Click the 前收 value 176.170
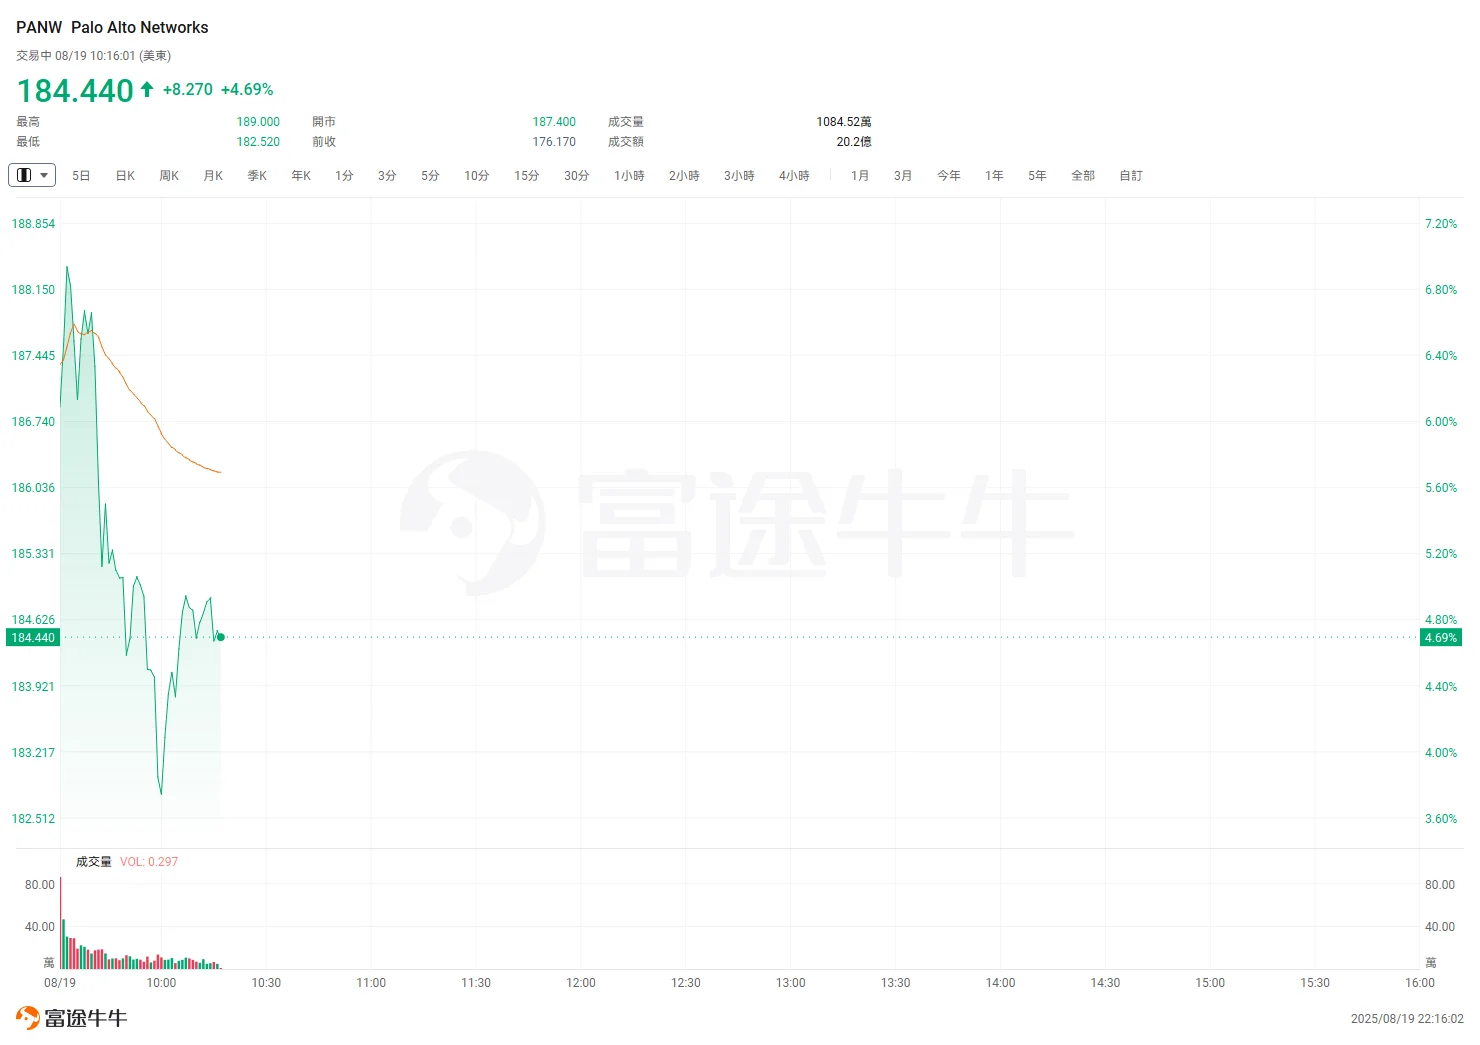 pos(554,142)
